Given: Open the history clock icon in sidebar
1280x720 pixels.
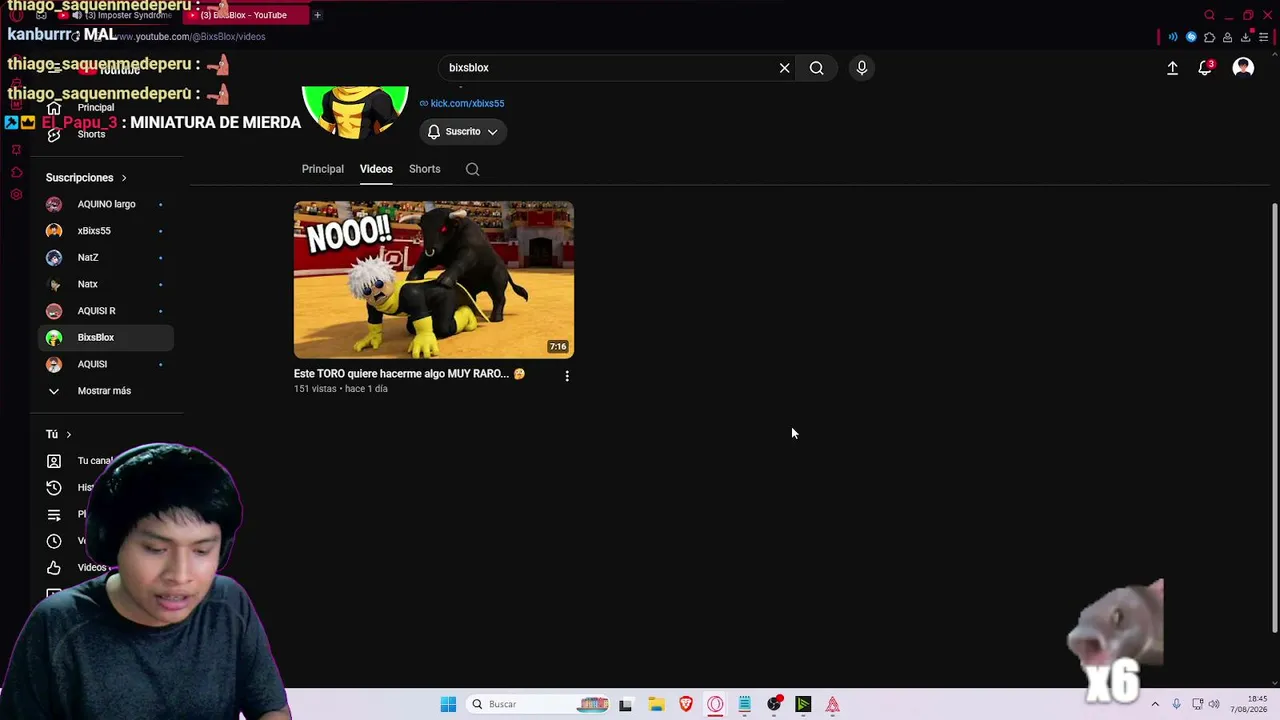Looking at the screenshot, I should pos(54,488).
